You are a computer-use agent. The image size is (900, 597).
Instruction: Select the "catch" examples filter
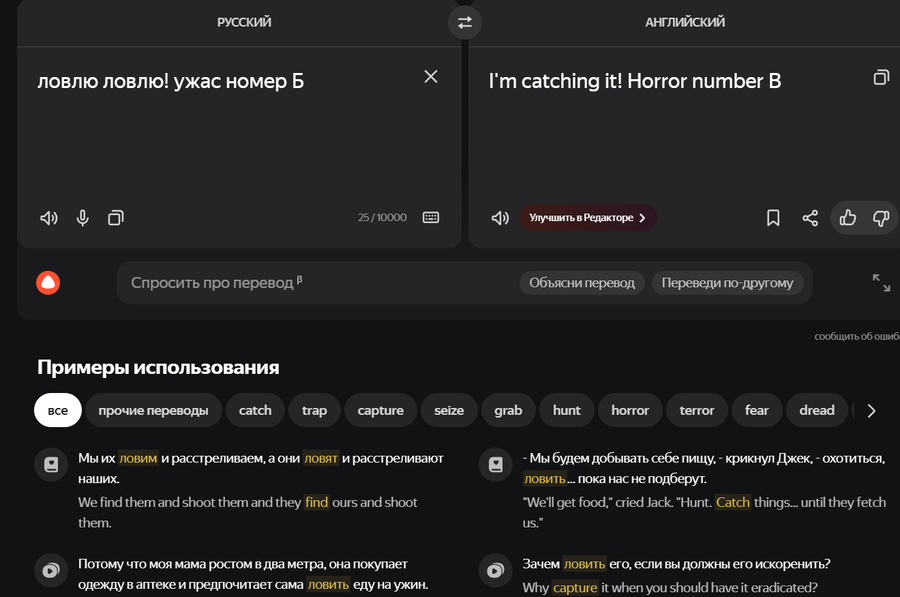click(x=255, y=410)
